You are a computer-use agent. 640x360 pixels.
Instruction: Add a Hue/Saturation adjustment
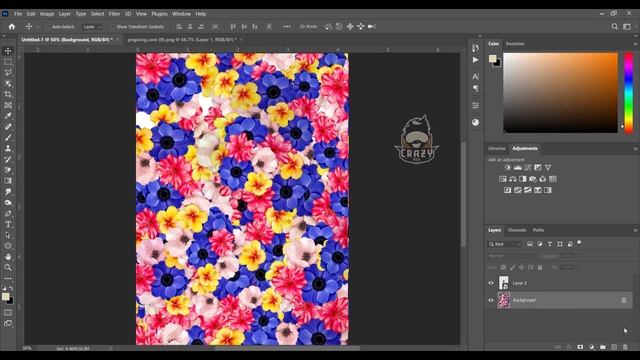[x=502, y=179]
